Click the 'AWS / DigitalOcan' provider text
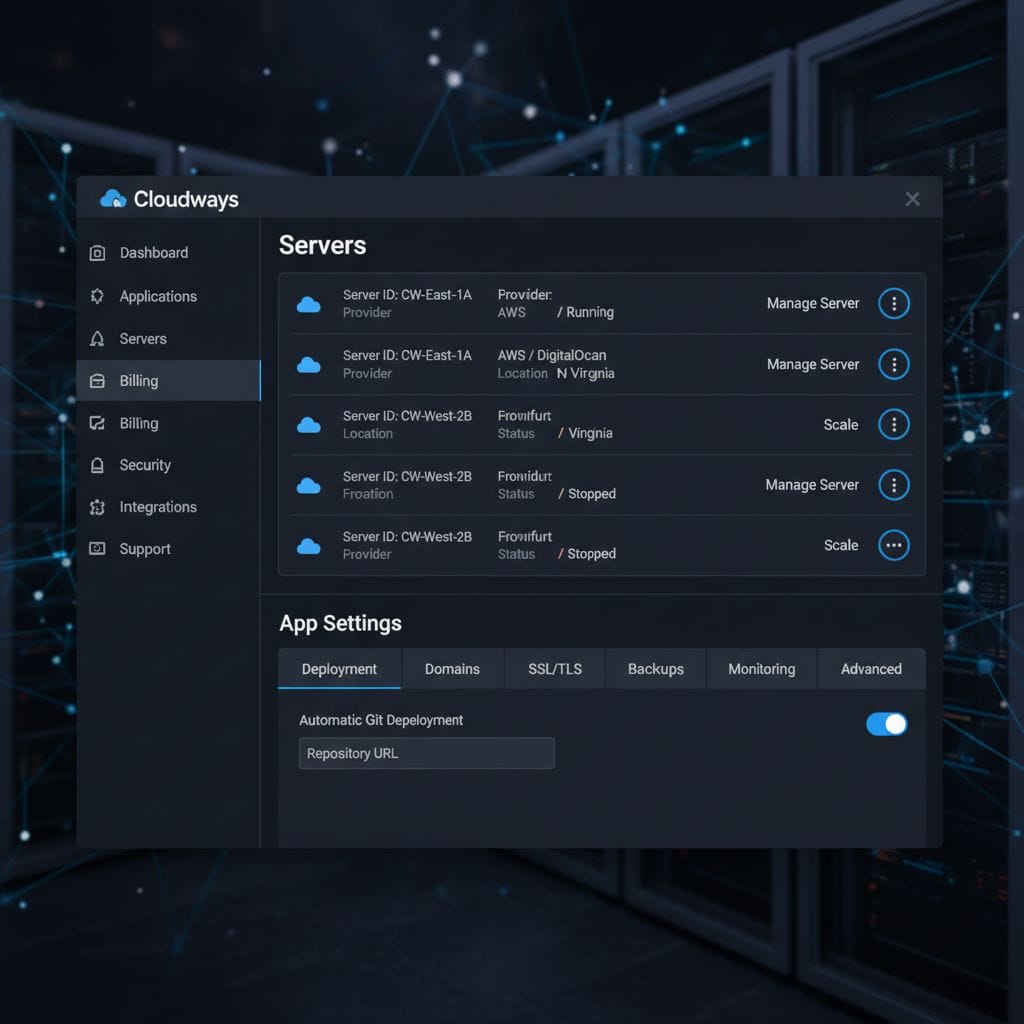This screenshot has height=1024, width=1024. point(552,355)
